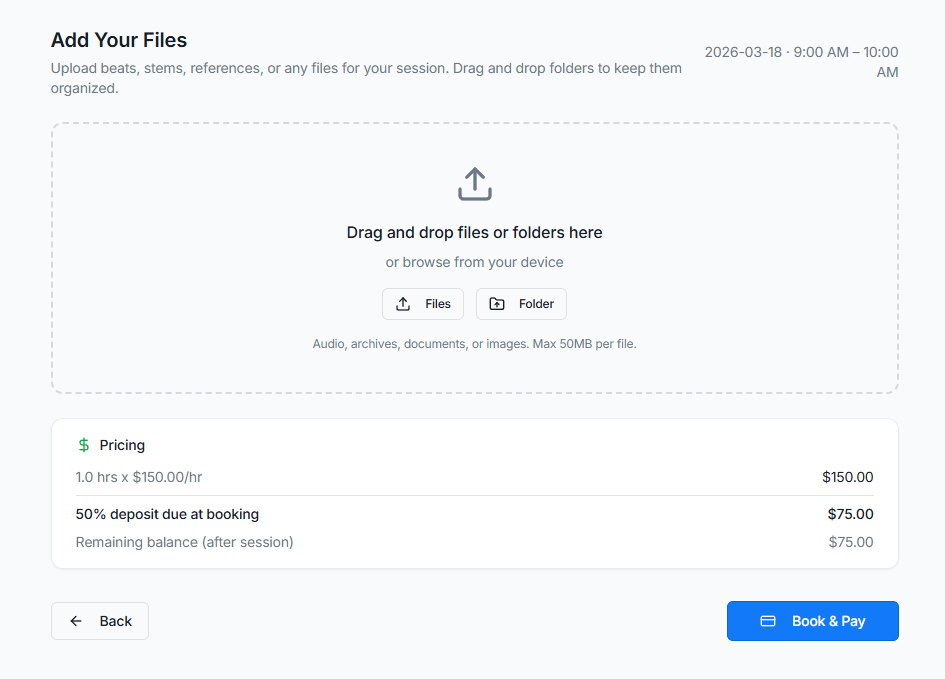Image resolution: width=945 pixels, height=679 pixels.
Task: Click the '1.0 hrs x $150.00/hr' line
Action: (x=139, y=477)
